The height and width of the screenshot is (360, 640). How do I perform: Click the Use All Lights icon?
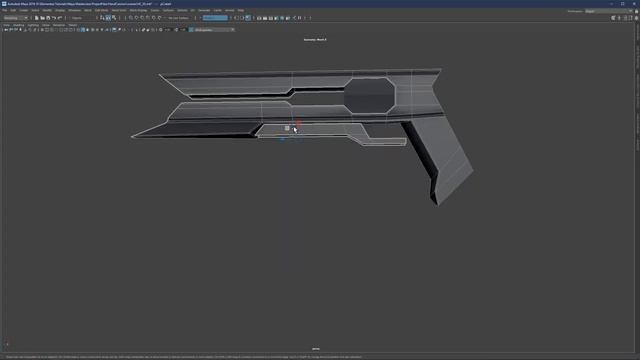tap(102, 30)
